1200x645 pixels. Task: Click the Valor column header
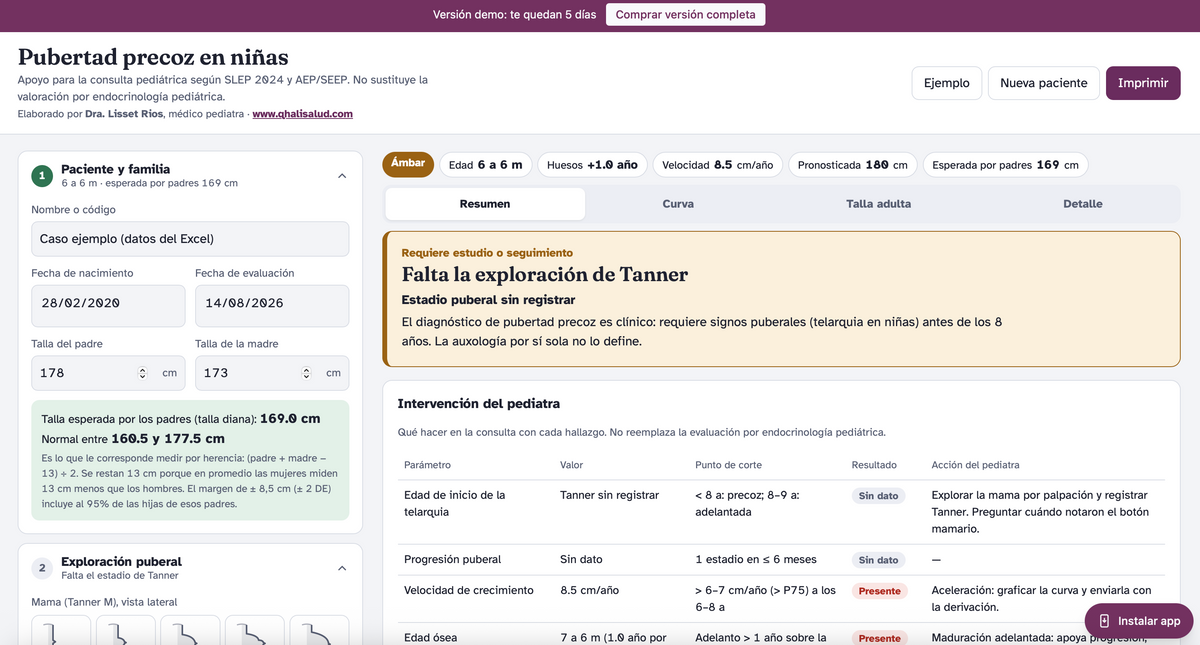572,465
